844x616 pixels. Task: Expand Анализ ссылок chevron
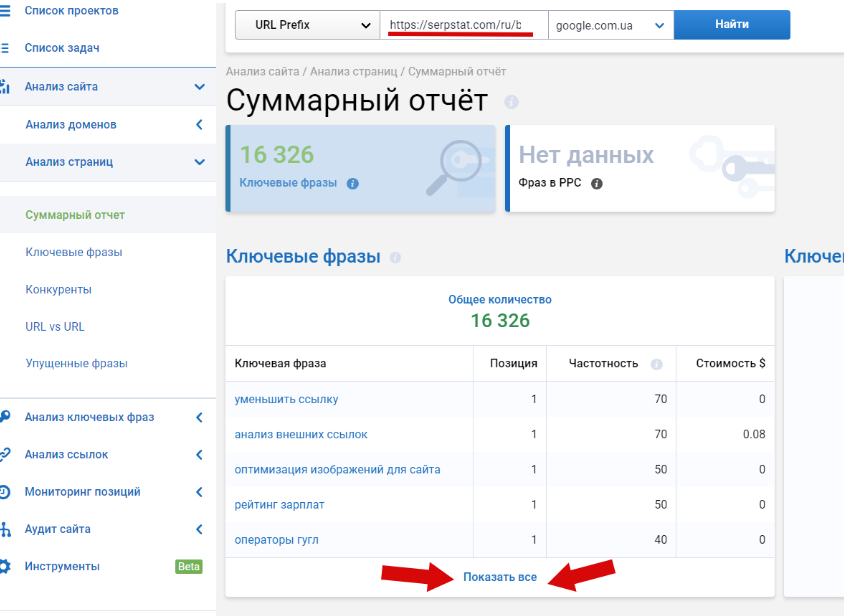(x=200, y=454)
